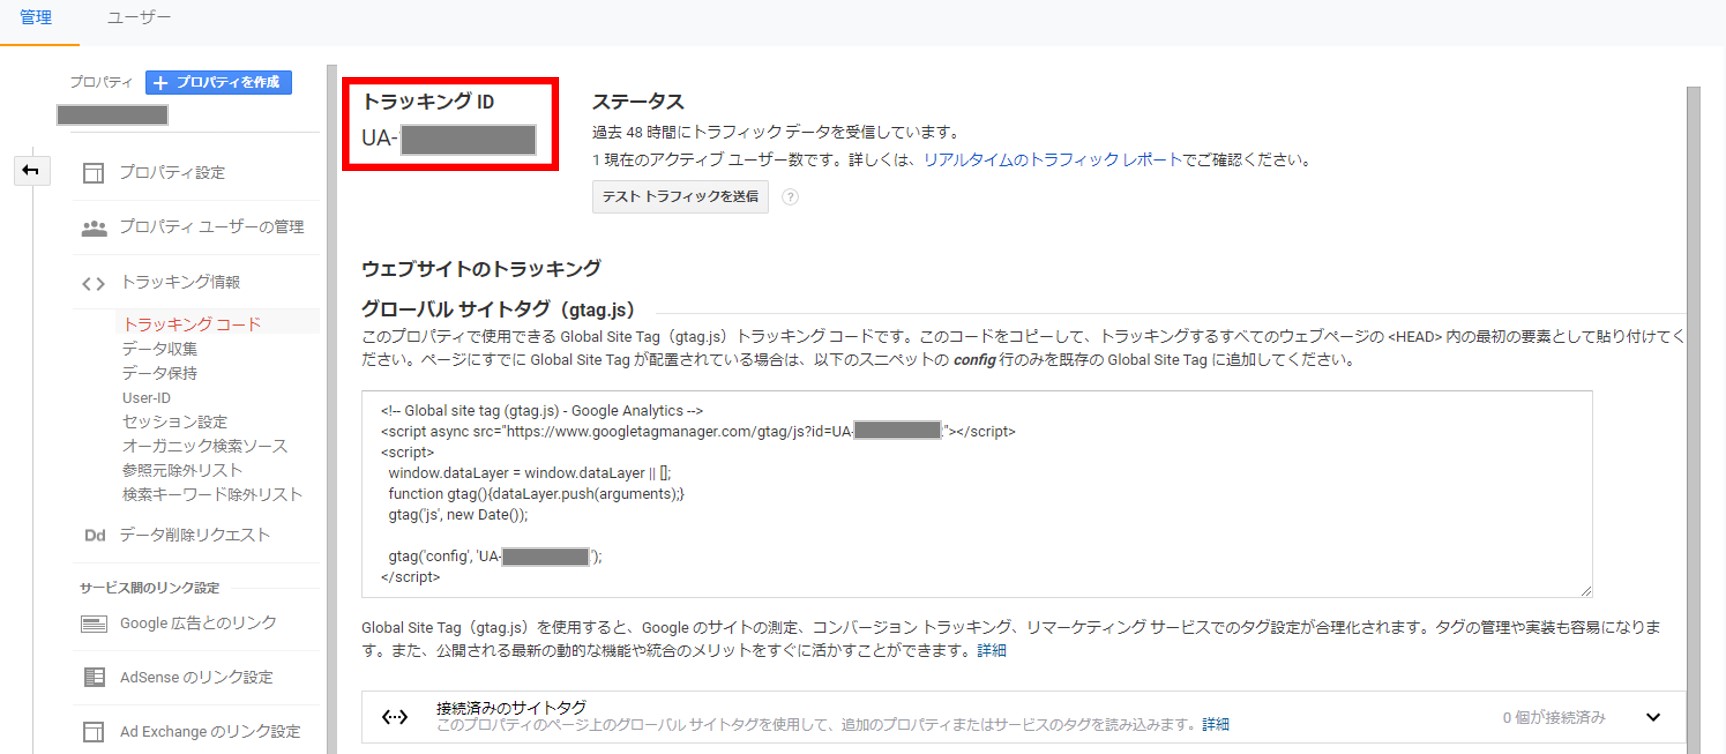This screenshot has height=754, width=1726.
Task: Select User-ID submenu item
Action: tap(146, 398)
